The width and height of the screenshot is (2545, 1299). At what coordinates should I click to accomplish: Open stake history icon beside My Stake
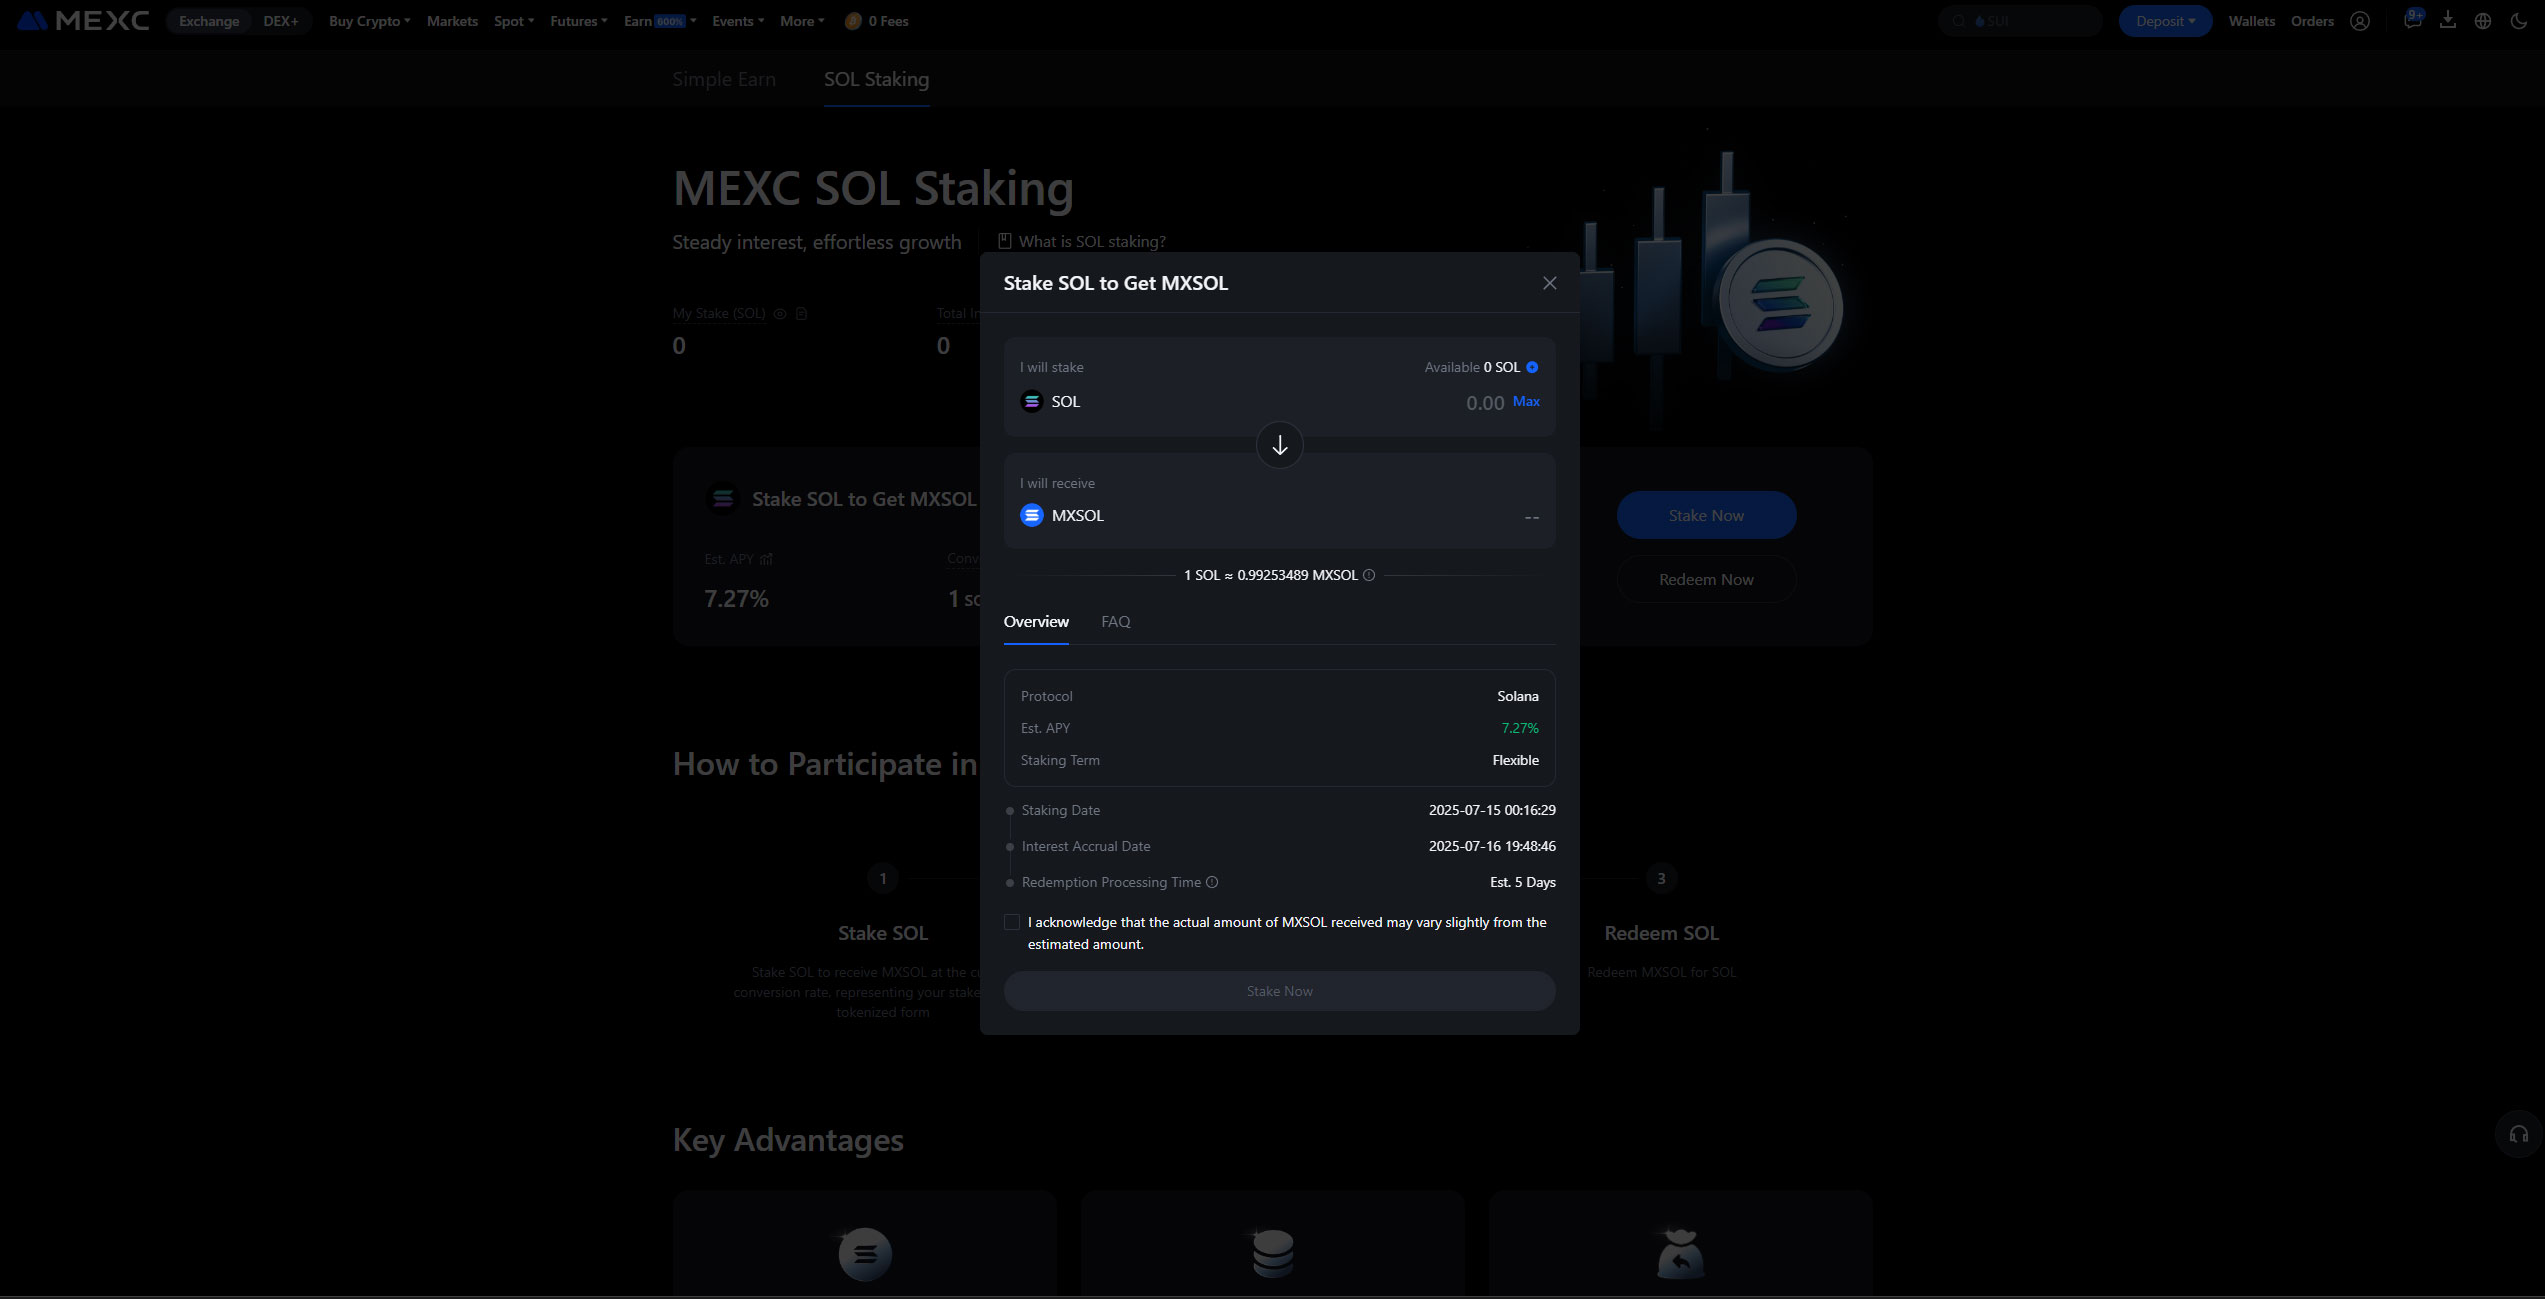[x=801, y=313]
